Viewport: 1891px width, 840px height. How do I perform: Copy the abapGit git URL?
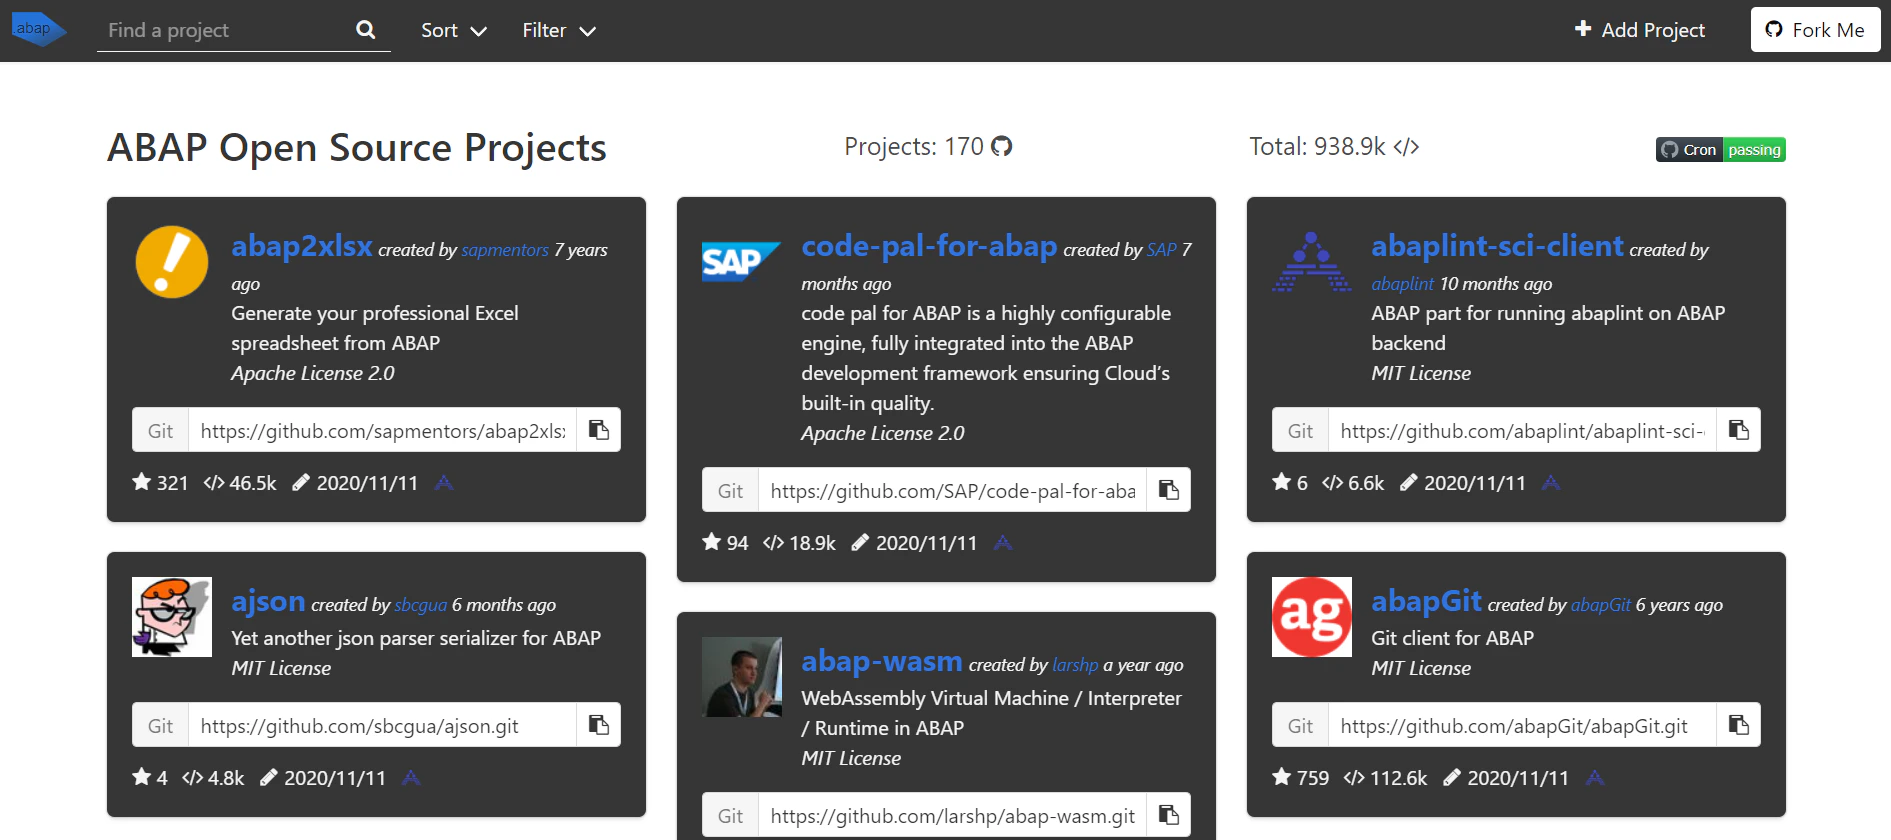tap(1738, 725)
